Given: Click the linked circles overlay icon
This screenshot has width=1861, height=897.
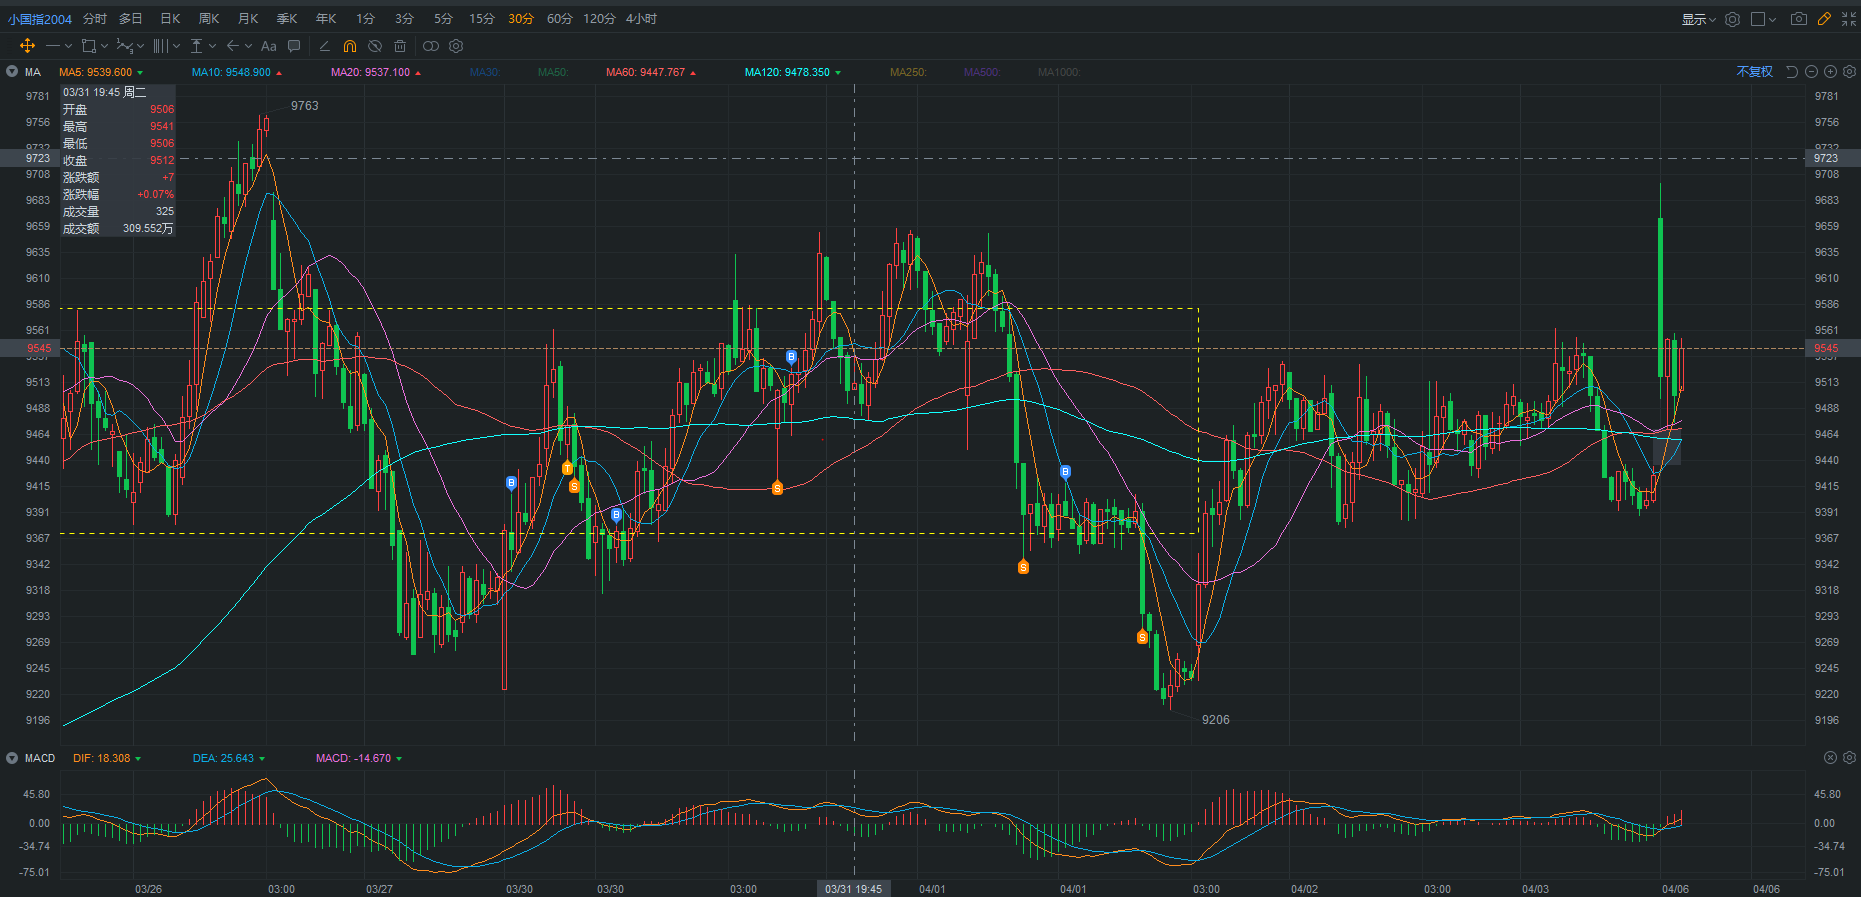Looking at the screenshot, I should point(431,46).
